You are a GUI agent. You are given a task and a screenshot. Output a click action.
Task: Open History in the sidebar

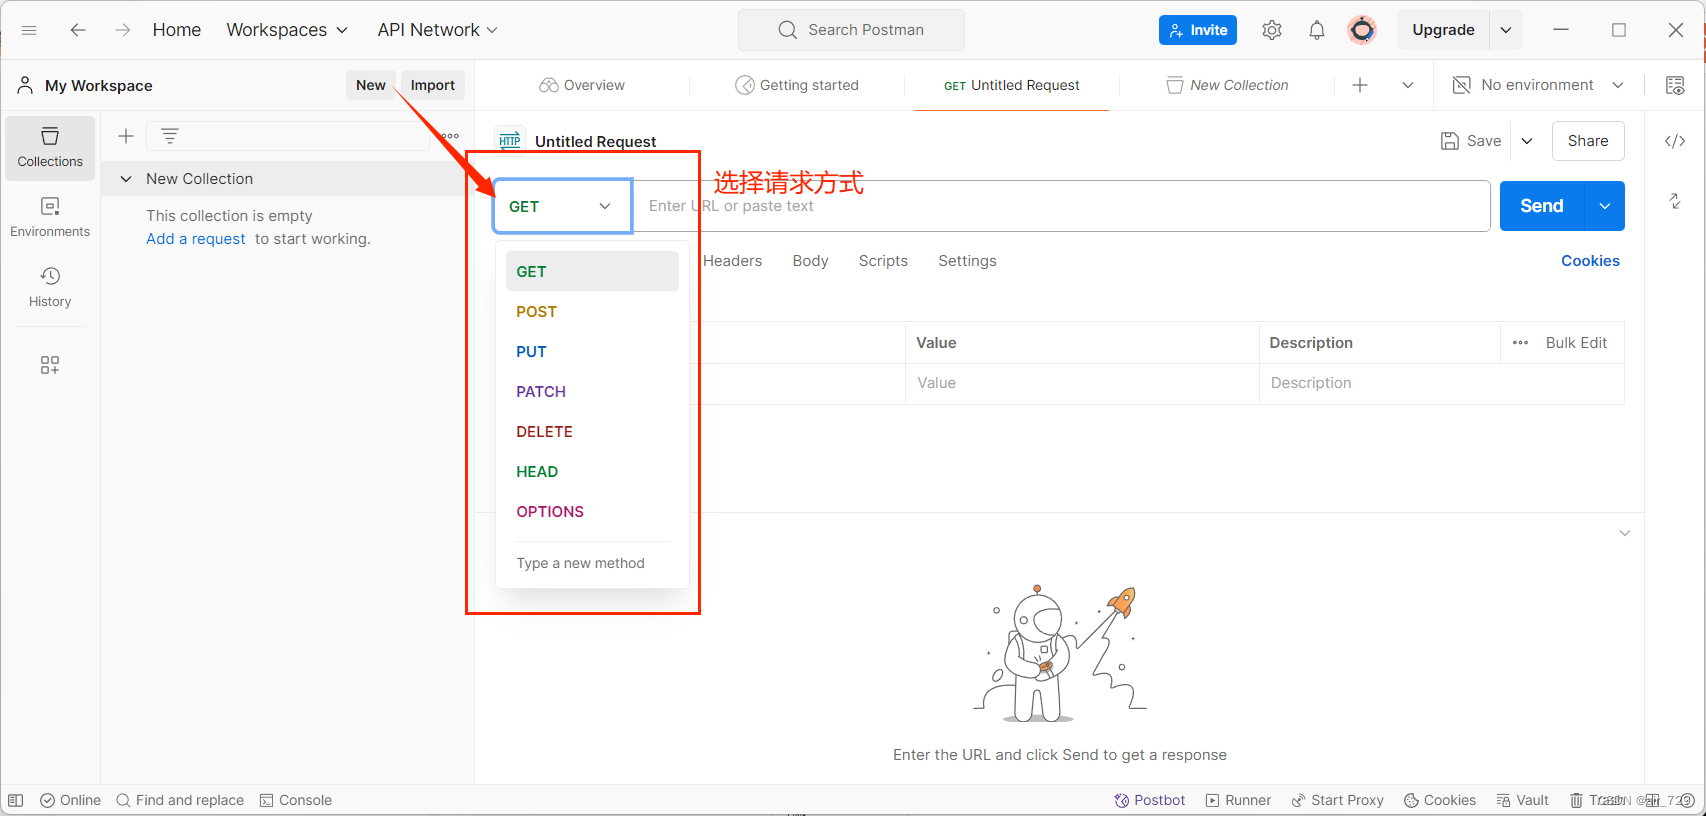click(50, 287)
